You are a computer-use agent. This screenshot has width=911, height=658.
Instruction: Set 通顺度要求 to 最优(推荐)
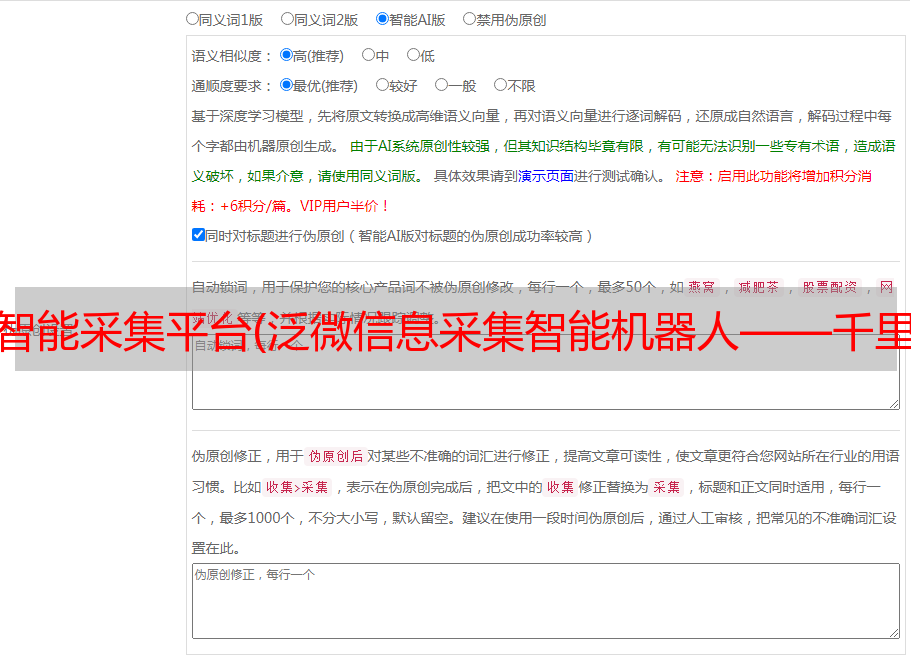[x=286, y=85]
